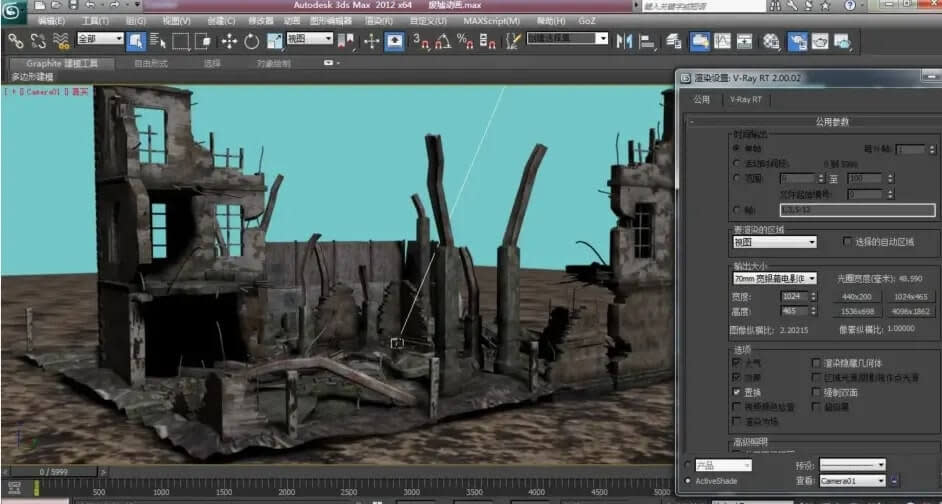Expand the 70mm output size preset dropdown

pyautogui.click(x=774, y=278)
